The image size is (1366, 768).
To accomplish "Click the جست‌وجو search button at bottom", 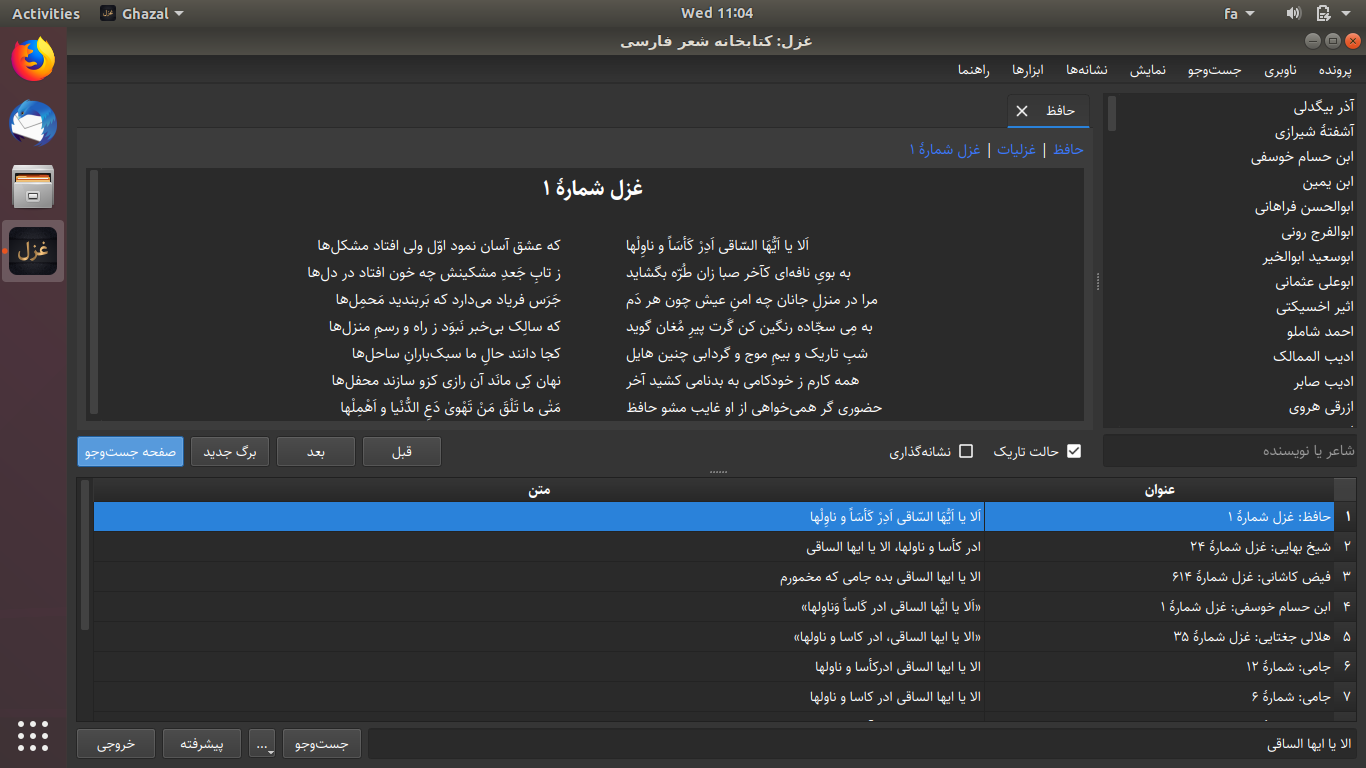I will [x=321, y=744].
